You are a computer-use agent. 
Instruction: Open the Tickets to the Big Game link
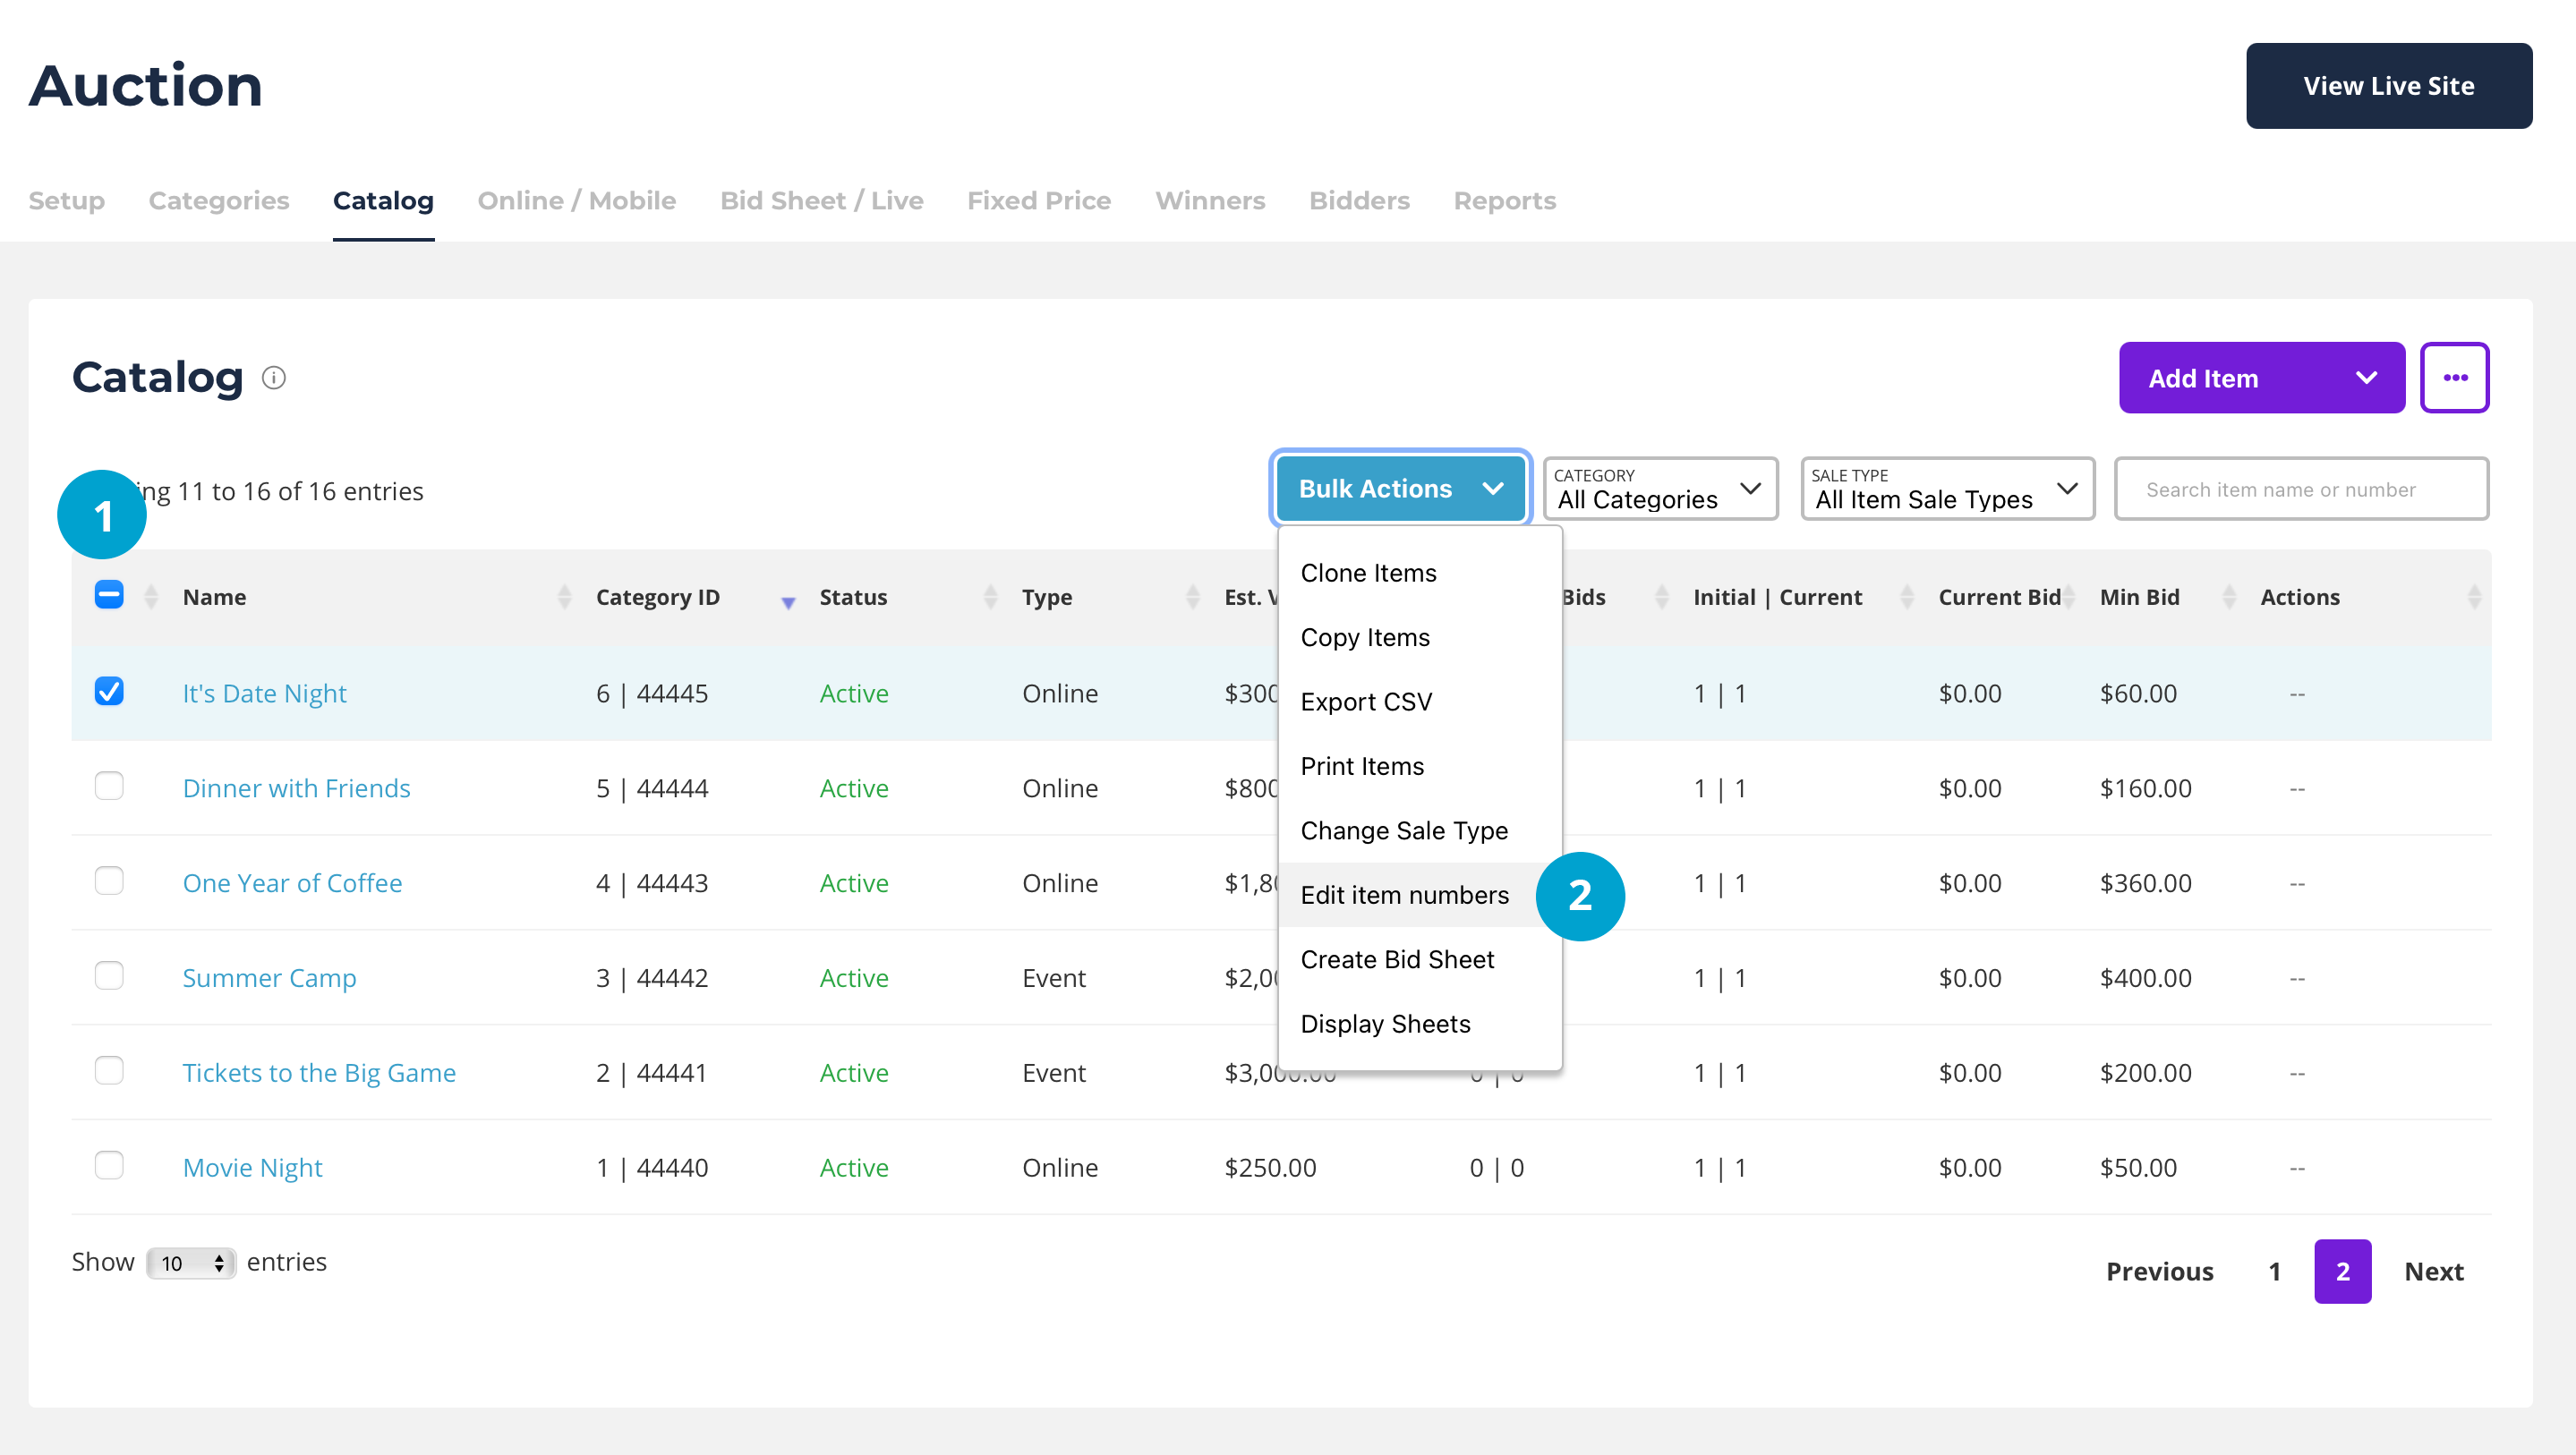coord(319,1073)
